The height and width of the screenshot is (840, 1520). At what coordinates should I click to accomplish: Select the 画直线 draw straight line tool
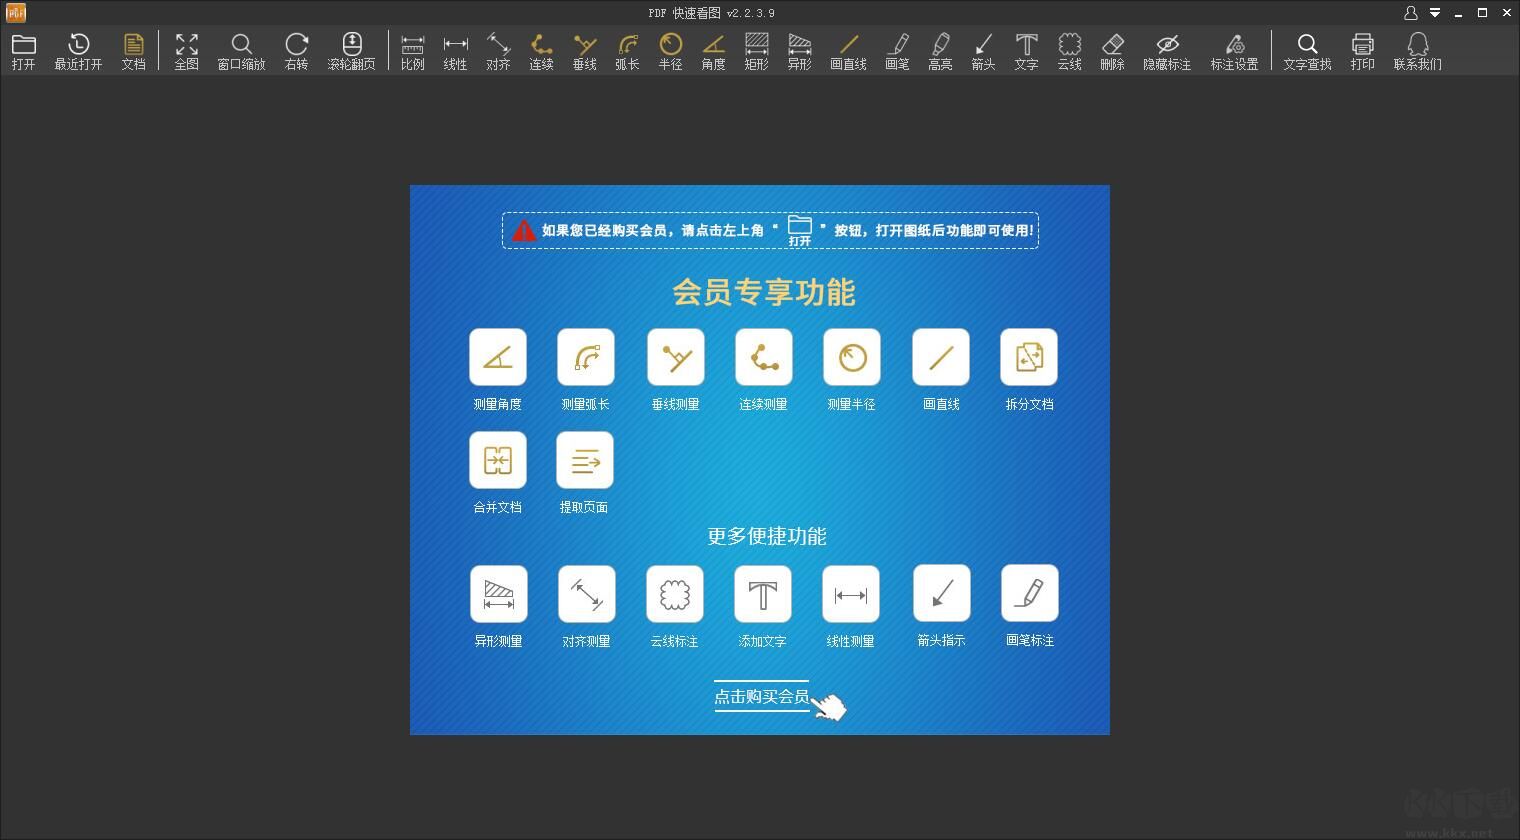pyautogui.click(x=848, y=50)
